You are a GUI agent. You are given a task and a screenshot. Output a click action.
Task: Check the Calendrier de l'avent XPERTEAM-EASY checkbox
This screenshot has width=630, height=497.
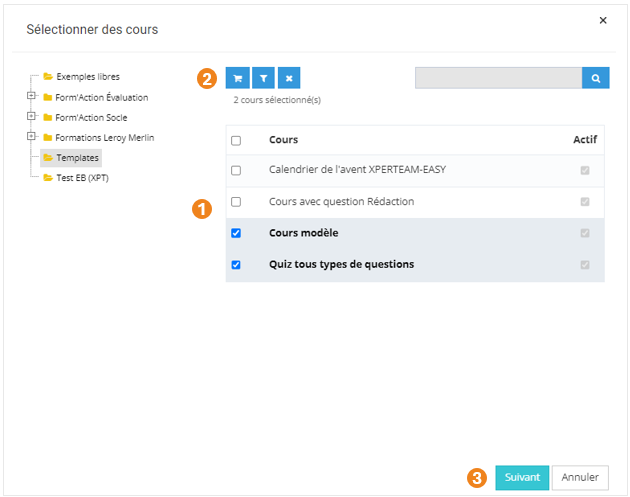236,170
